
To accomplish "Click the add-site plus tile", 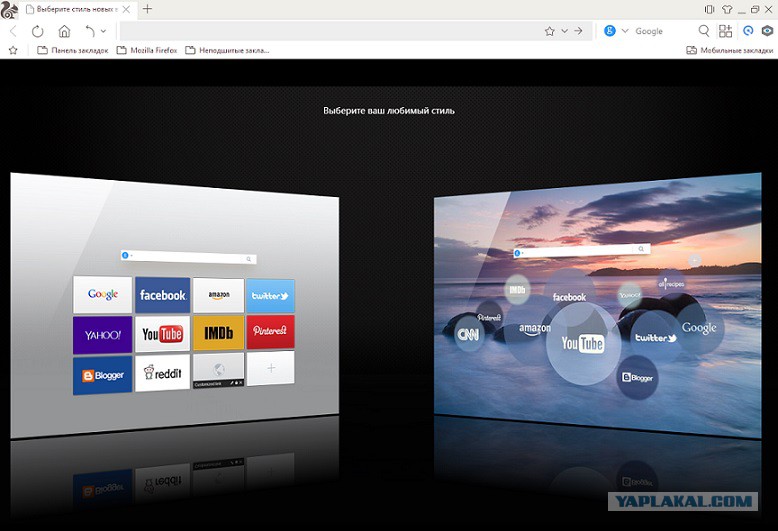I will pyautogui.click(x=270, y=368).
